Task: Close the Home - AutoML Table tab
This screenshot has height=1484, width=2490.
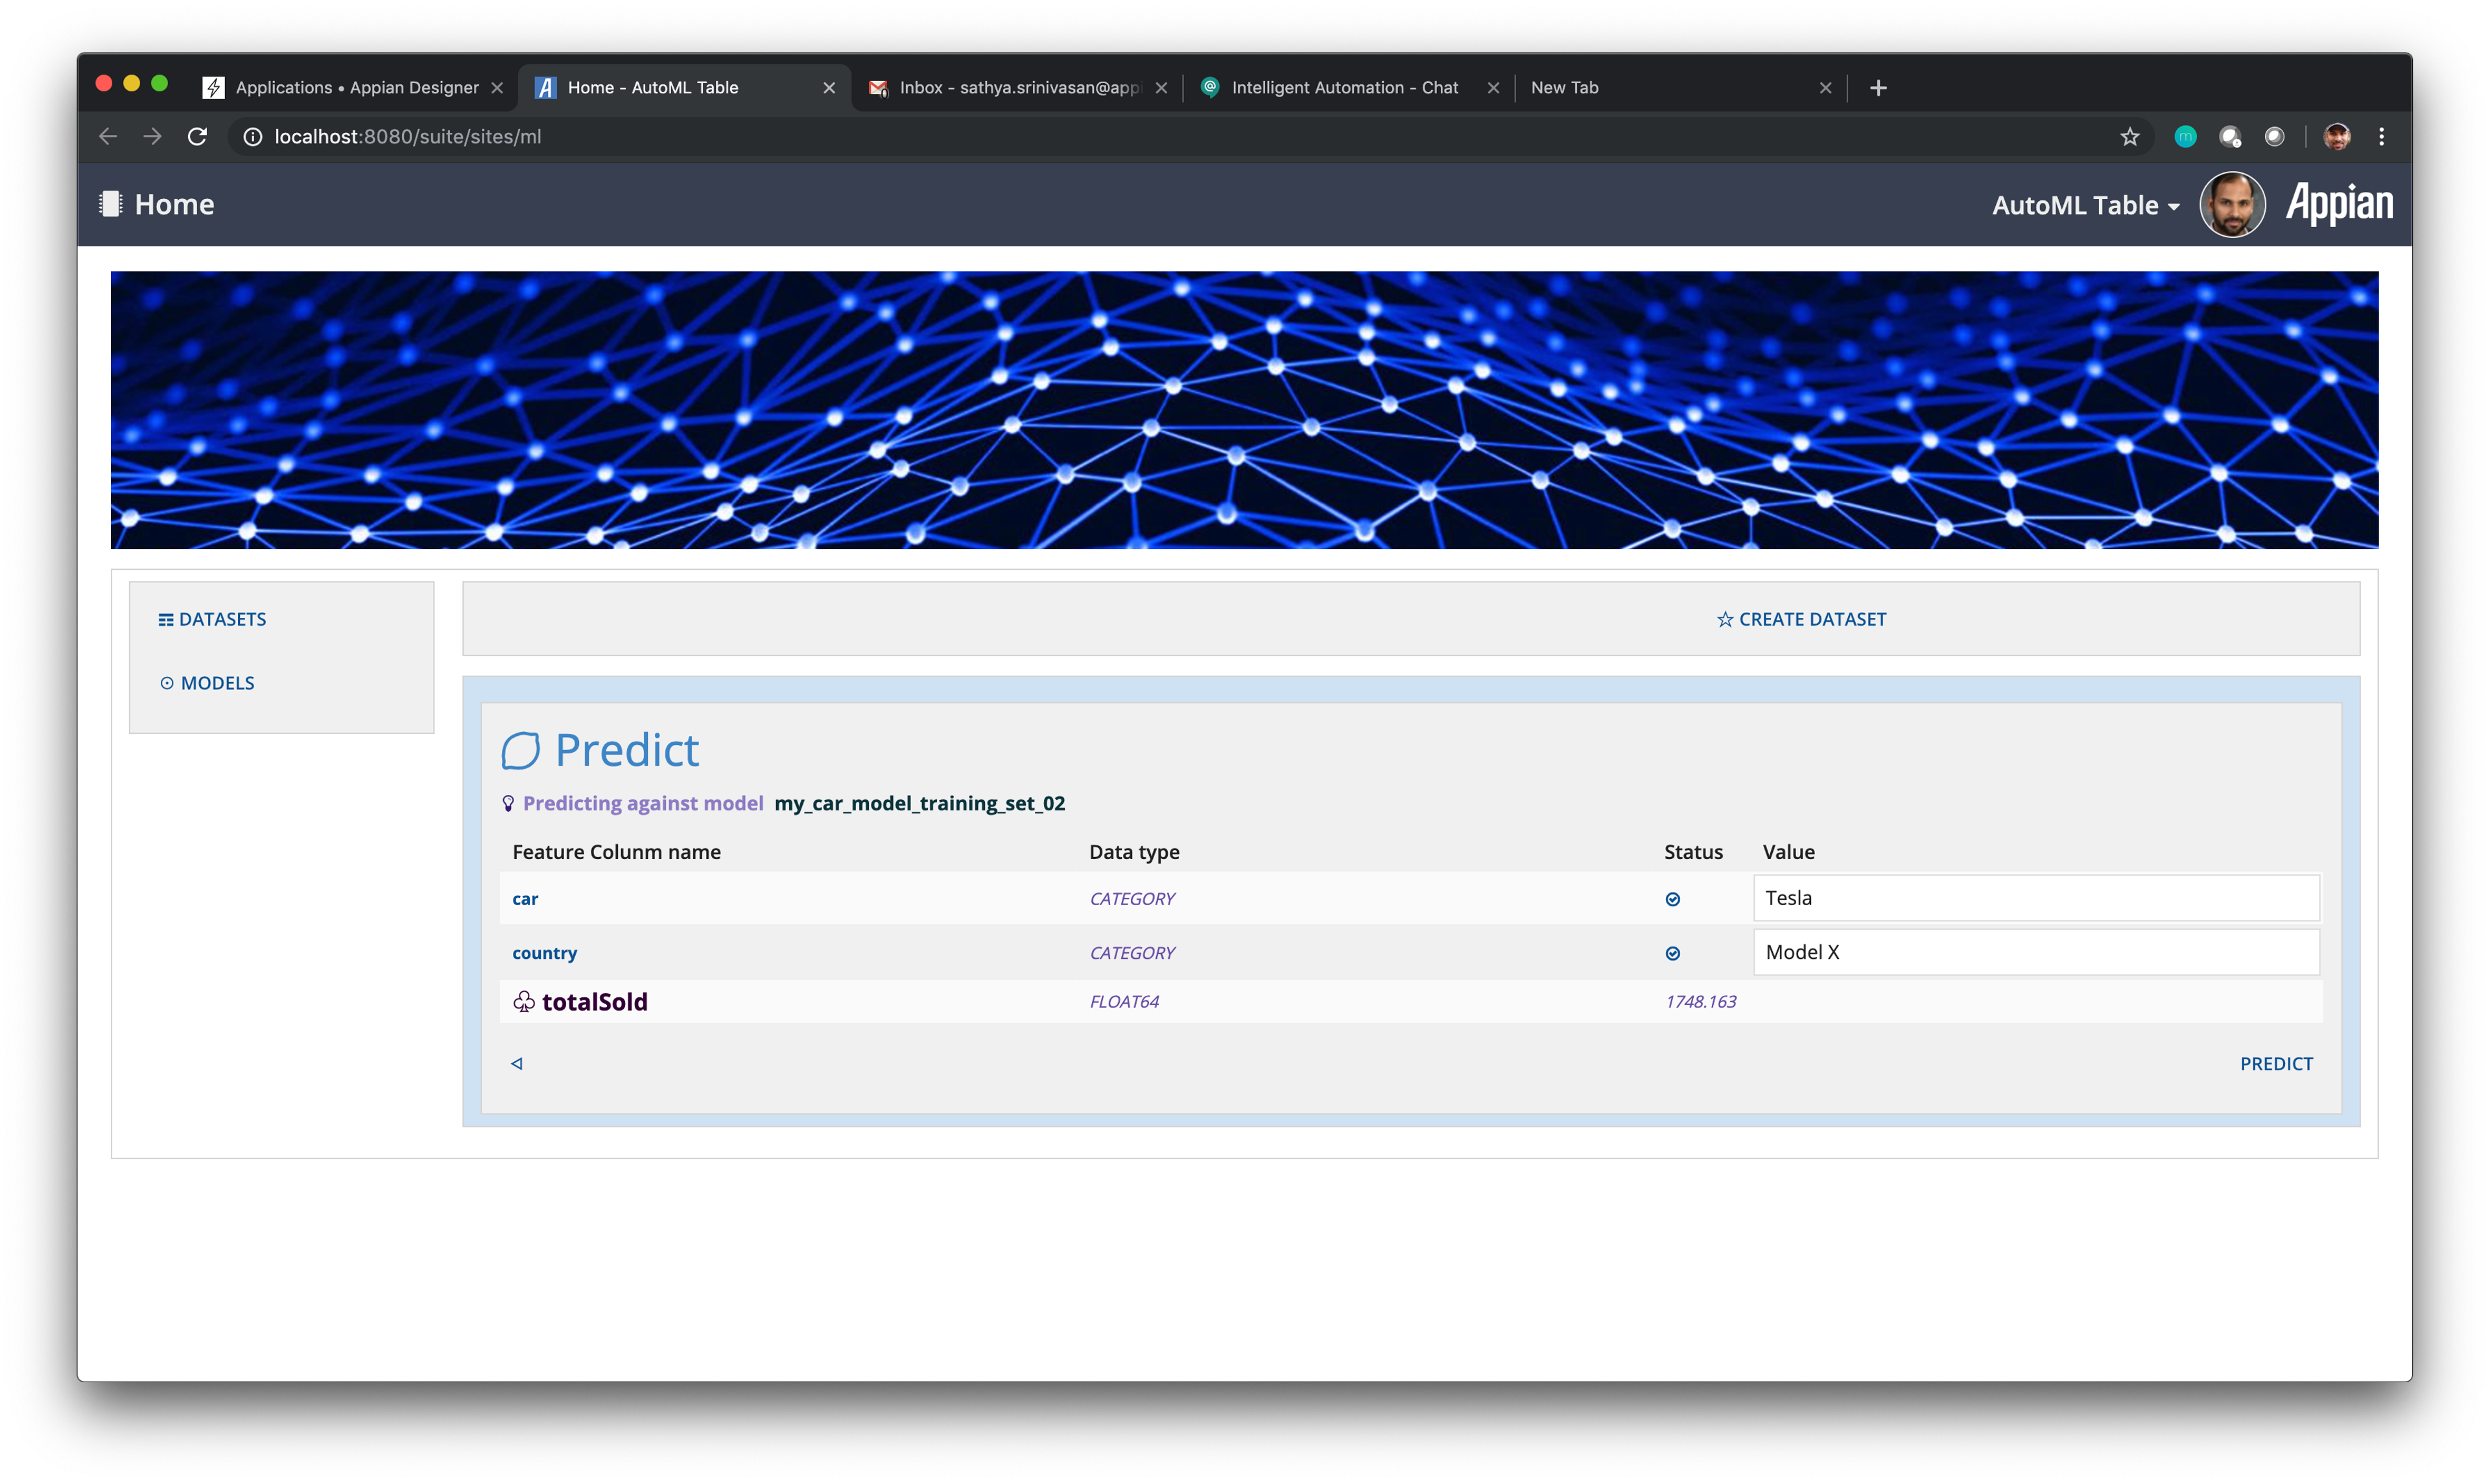Action: click(829, 88)
